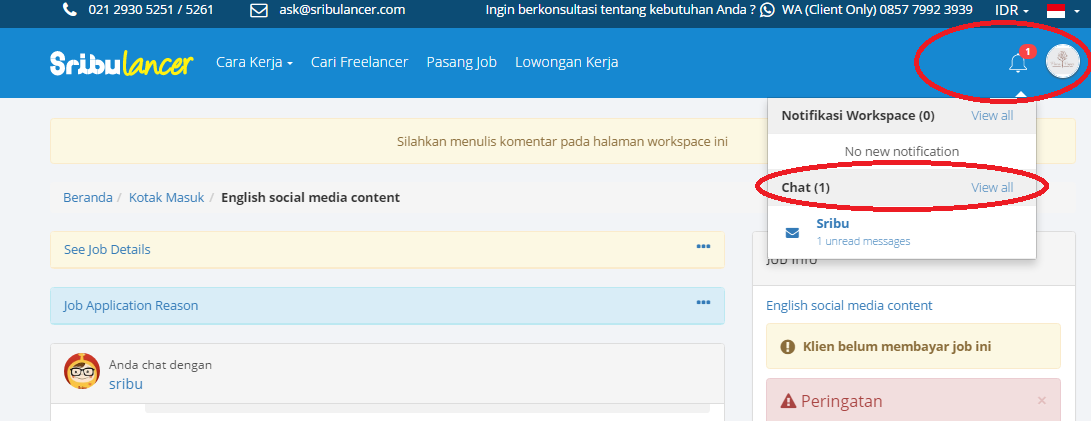
Task: Click the 'No new notification' text
Action: point(902,151)
